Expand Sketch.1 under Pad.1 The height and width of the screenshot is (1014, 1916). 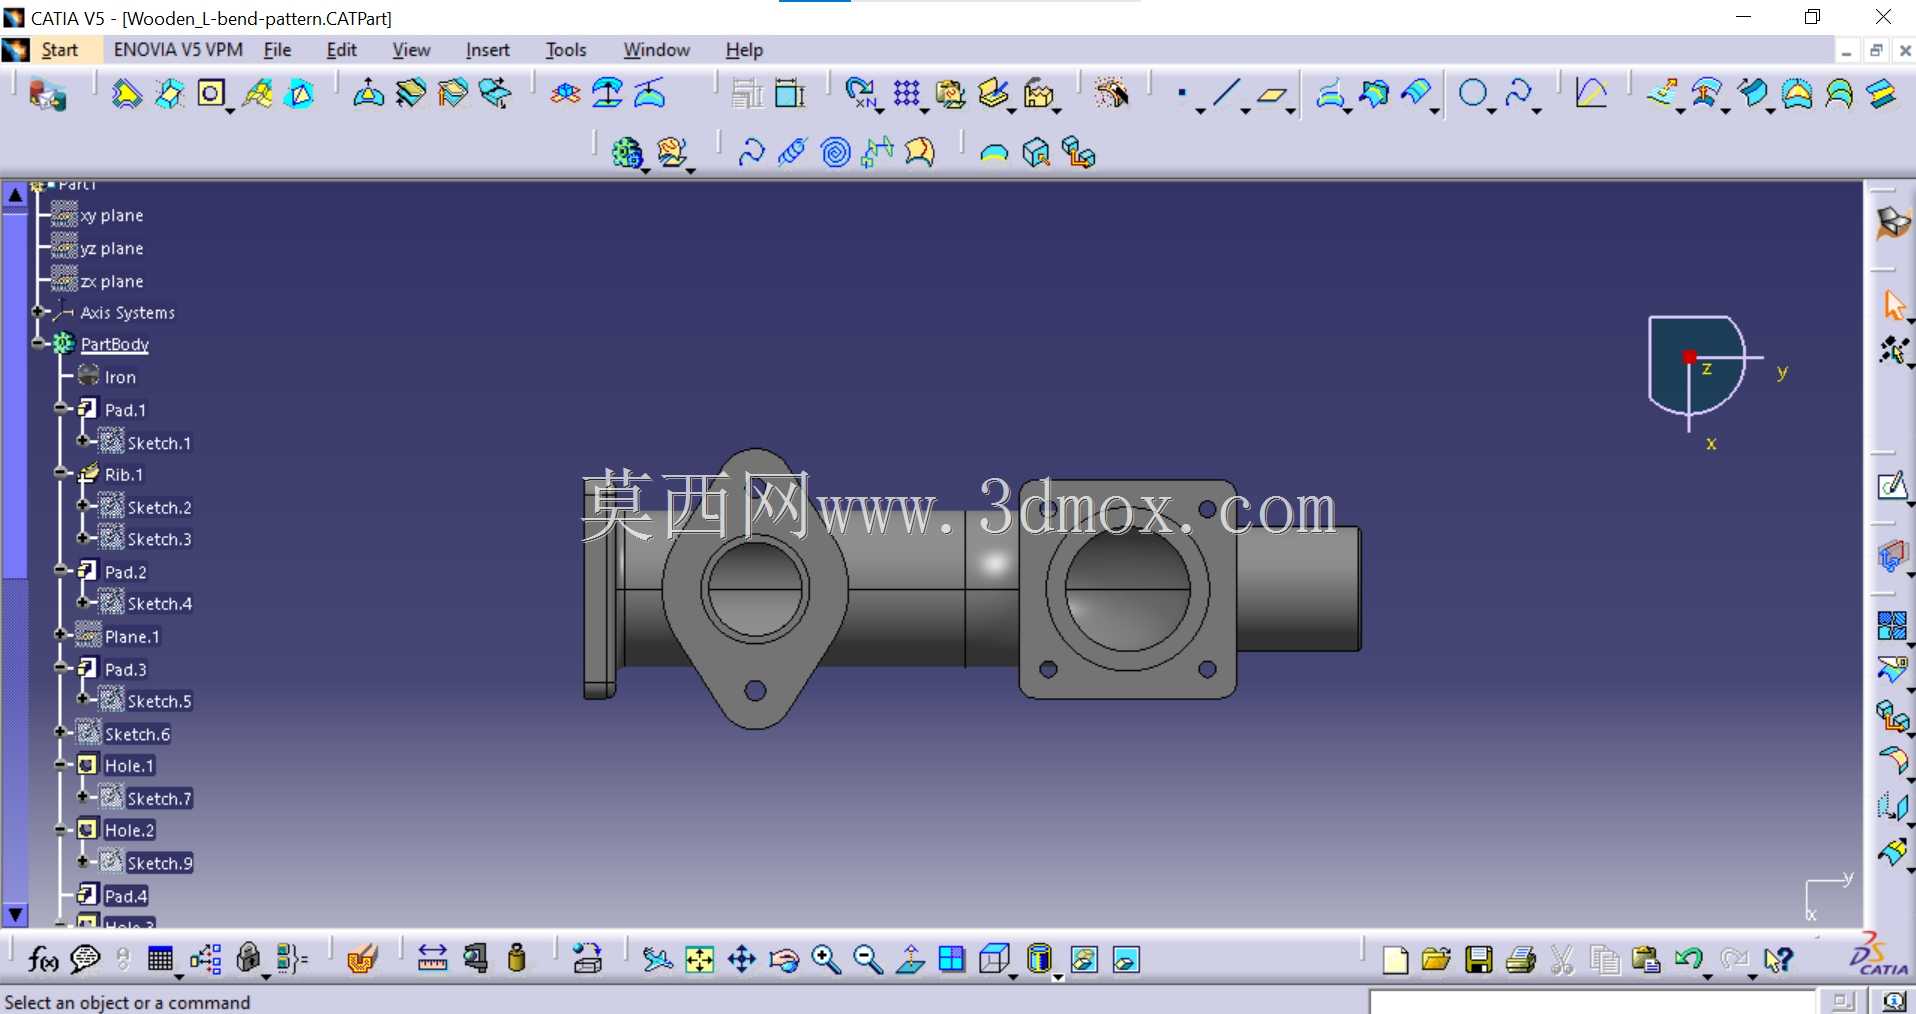[83, 441]
